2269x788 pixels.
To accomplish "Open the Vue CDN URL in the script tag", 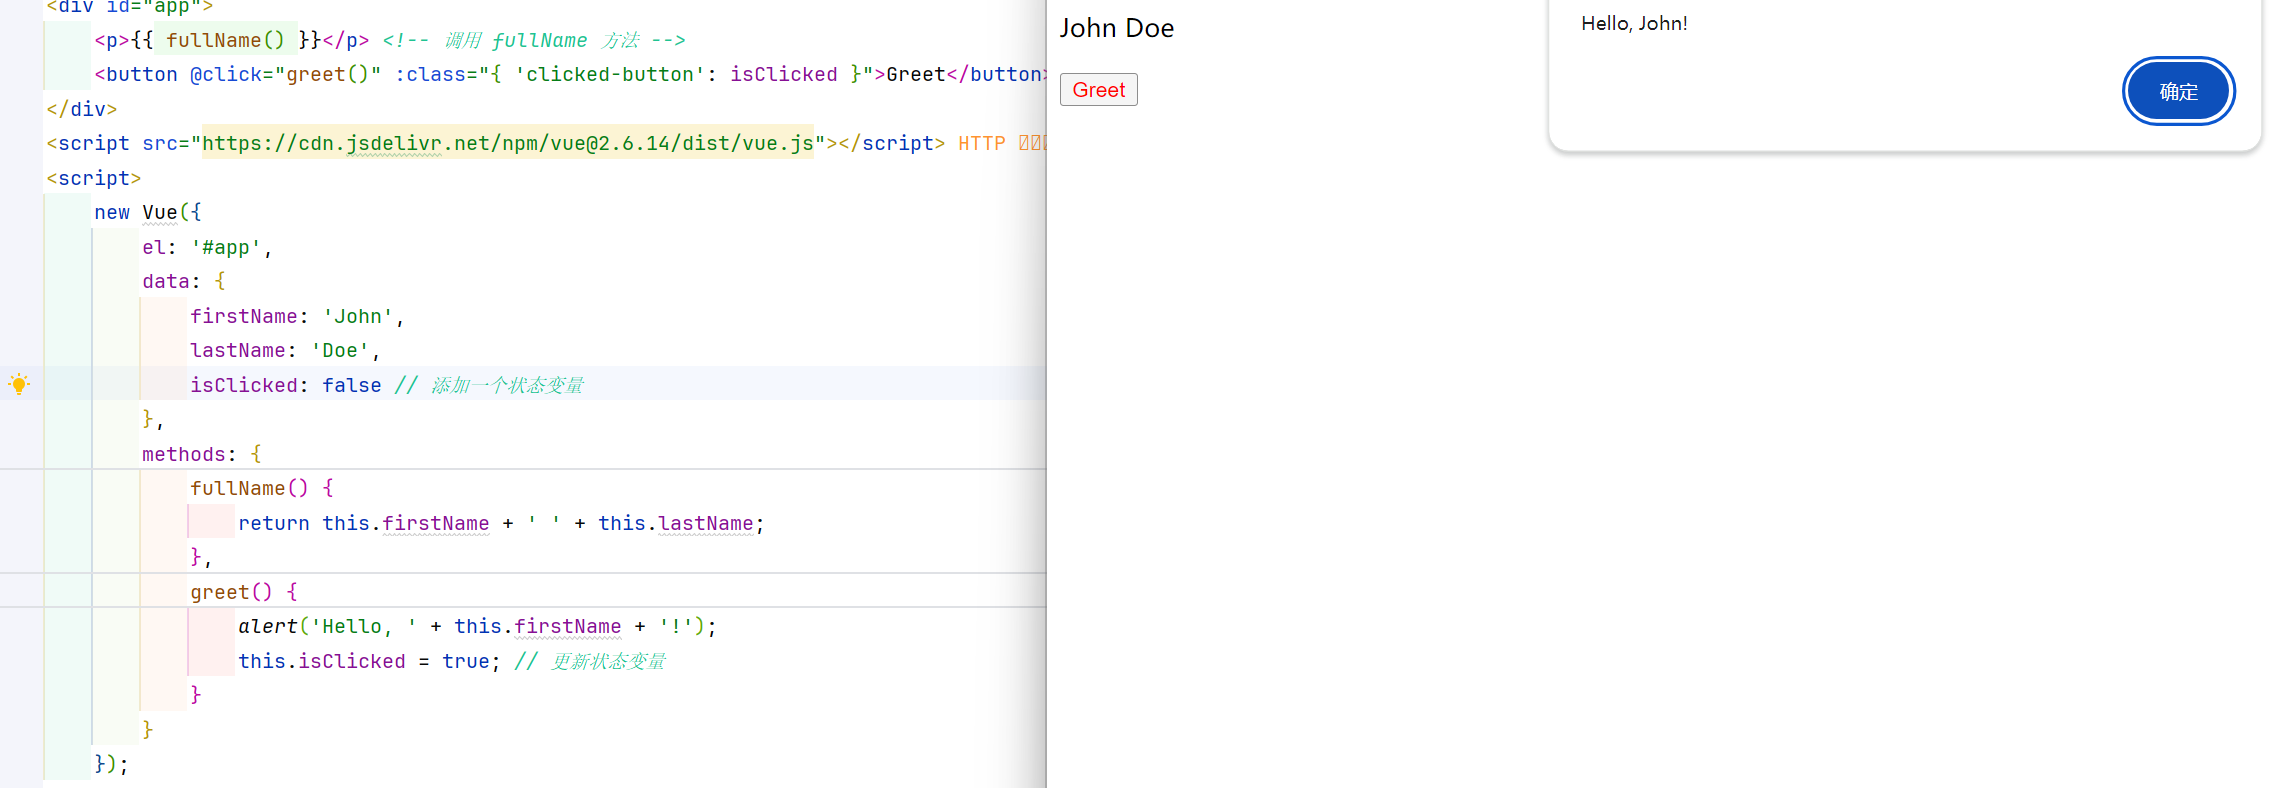I will click(x=508, y=143).
